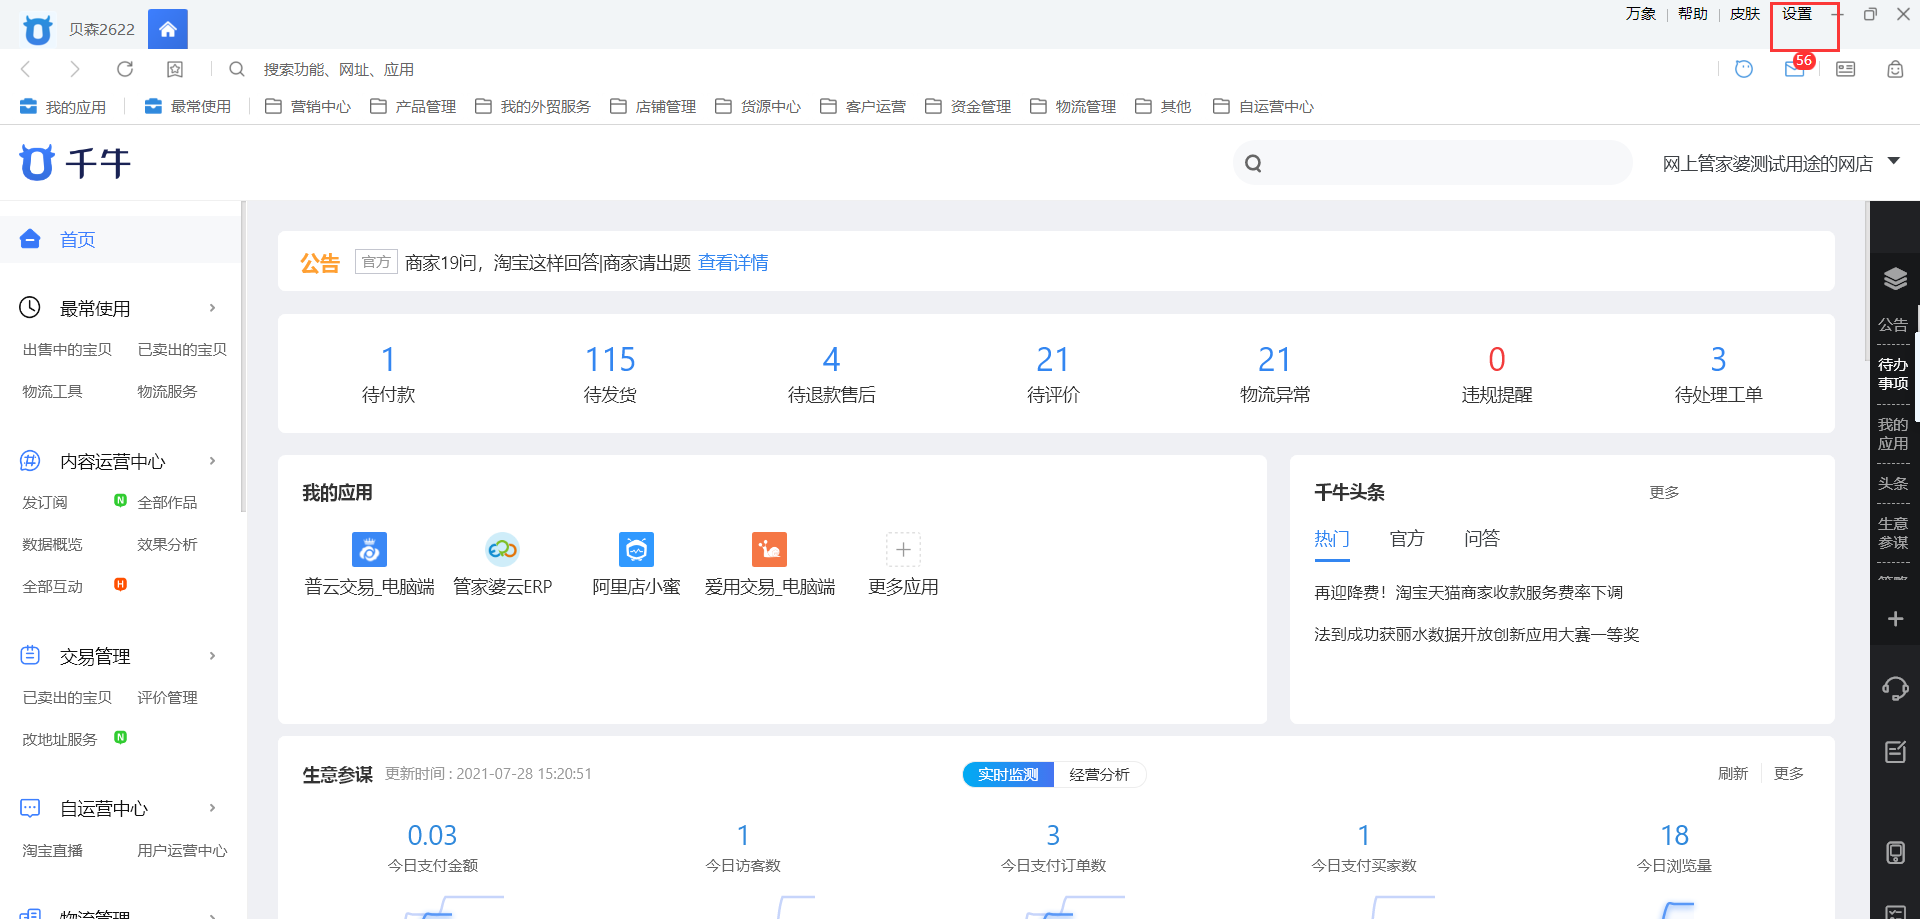
Task: Launch 爱用交易_电脑端 app icon
Action: [770, 549]
